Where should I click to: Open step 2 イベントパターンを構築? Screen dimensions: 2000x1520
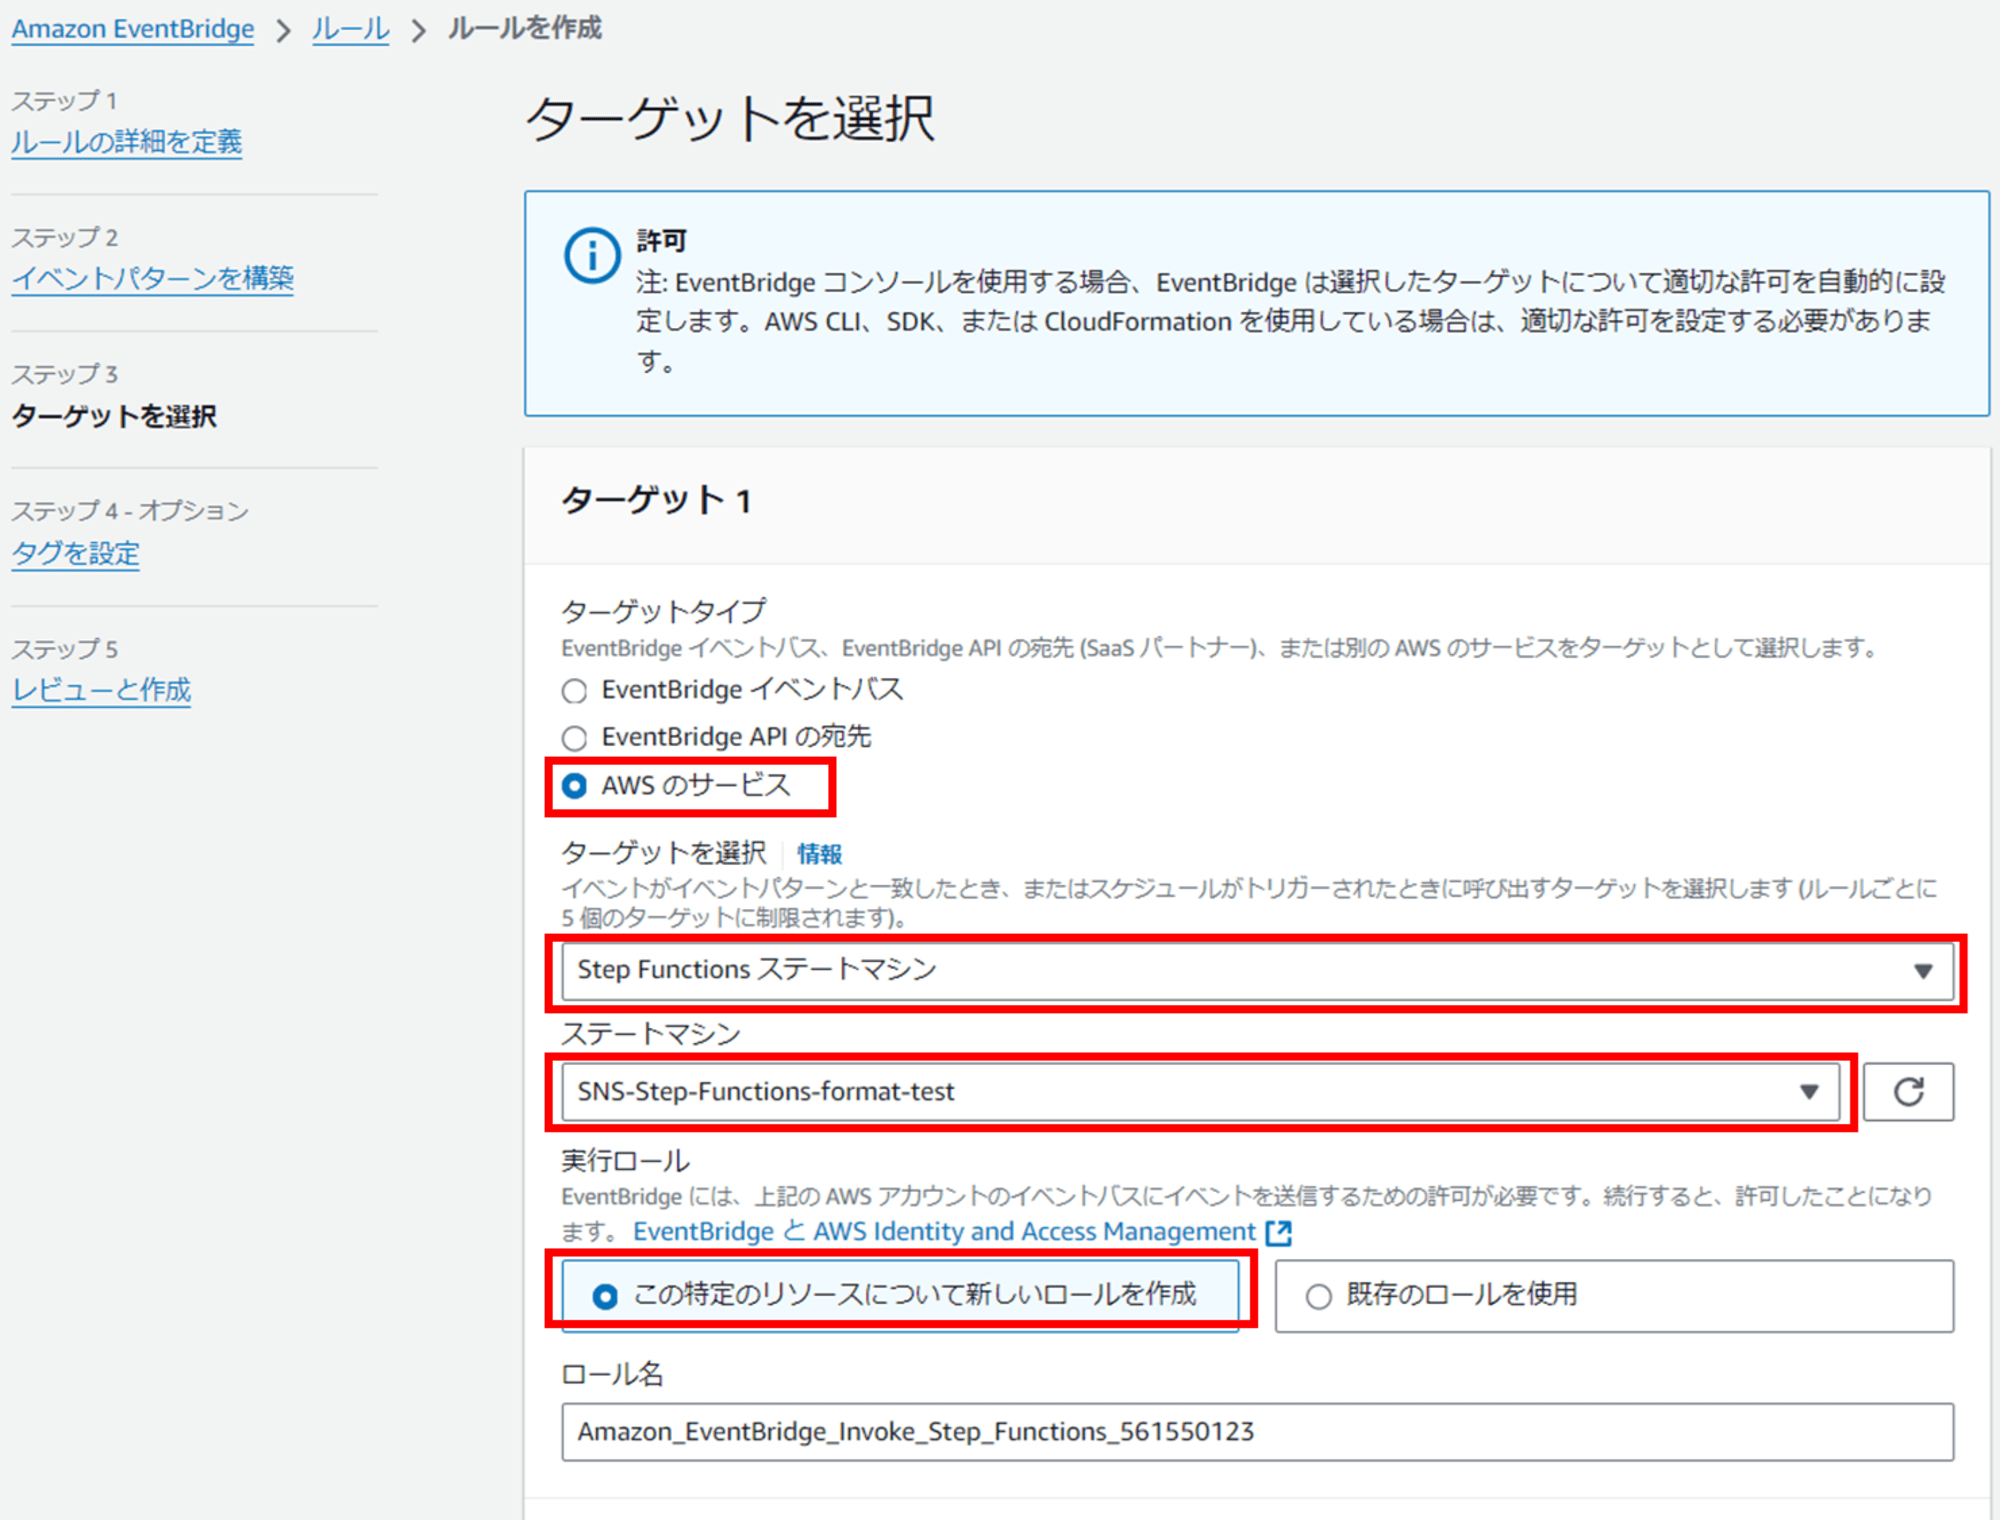pos(152,278)
